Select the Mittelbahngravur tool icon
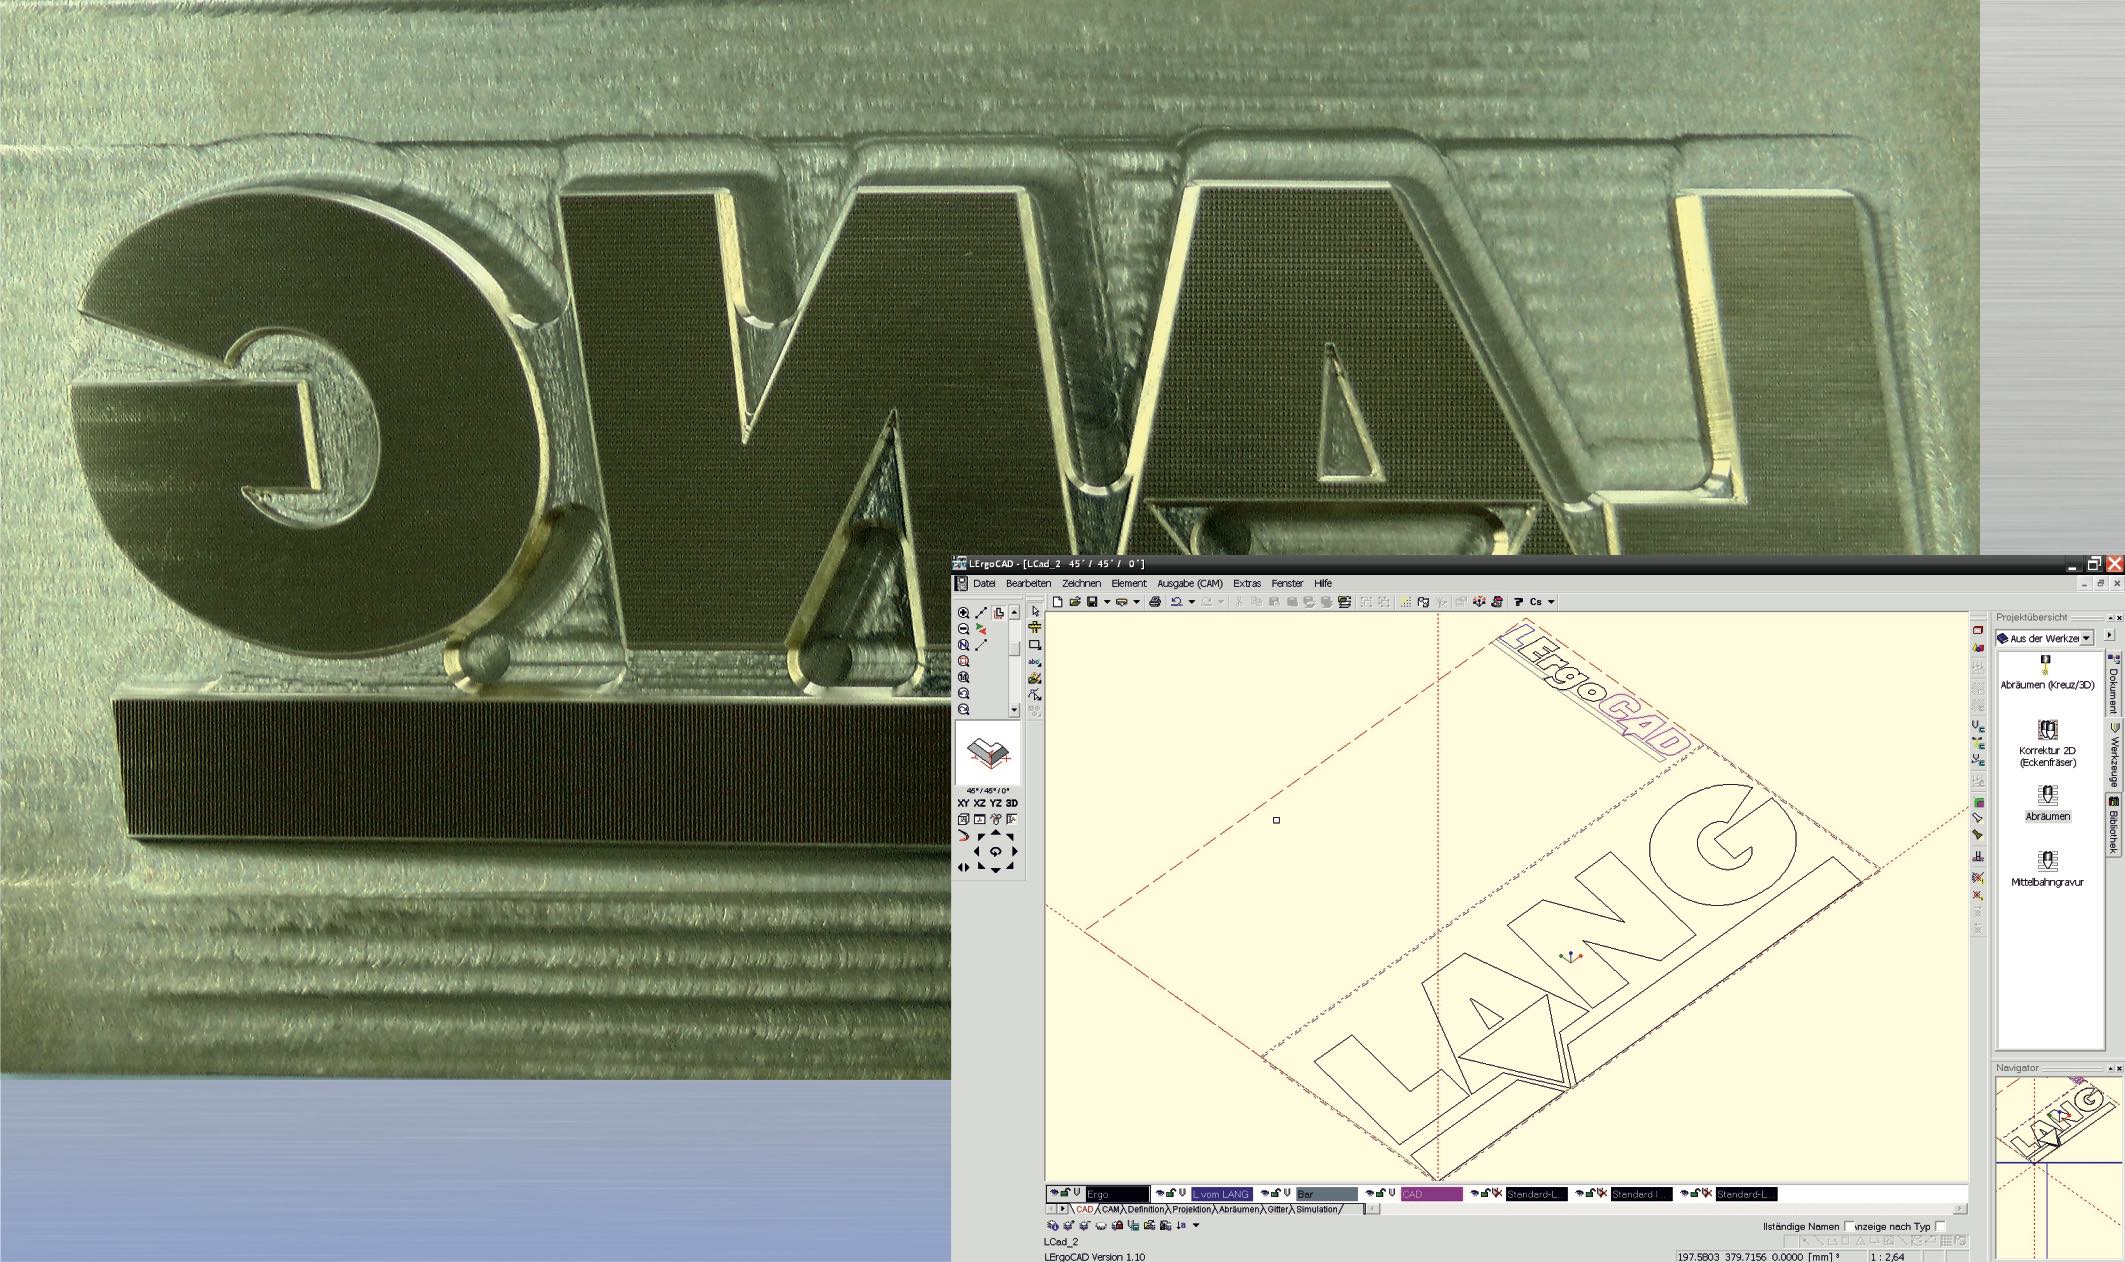The image size is (2125, 1262). click(2047, 861)
